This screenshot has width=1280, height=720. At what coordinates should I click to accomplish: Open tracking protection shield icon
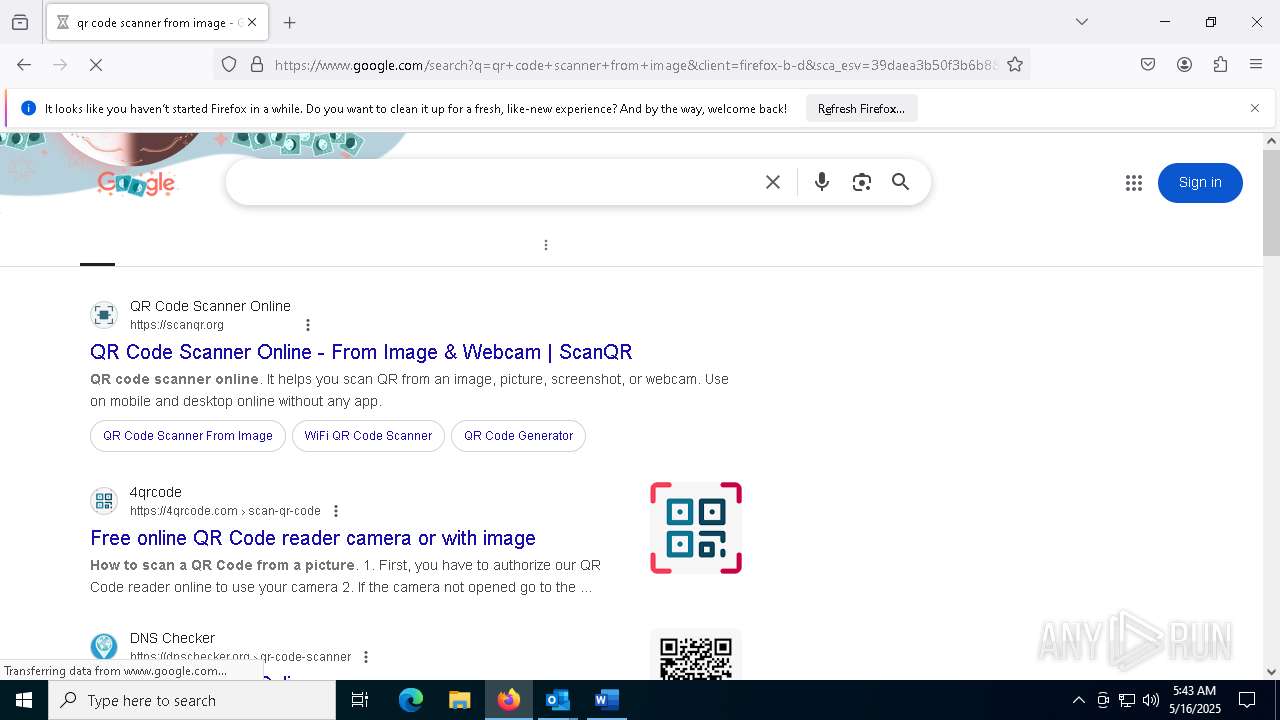pyautogui.click(x=229, y=65)
